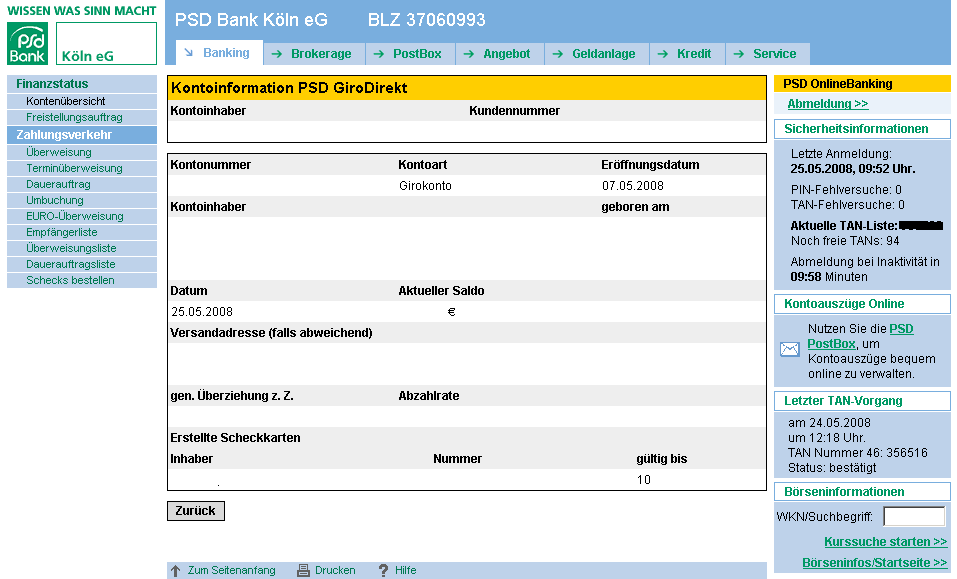Open the PSD PostBox link

click(x=860, y=336)
